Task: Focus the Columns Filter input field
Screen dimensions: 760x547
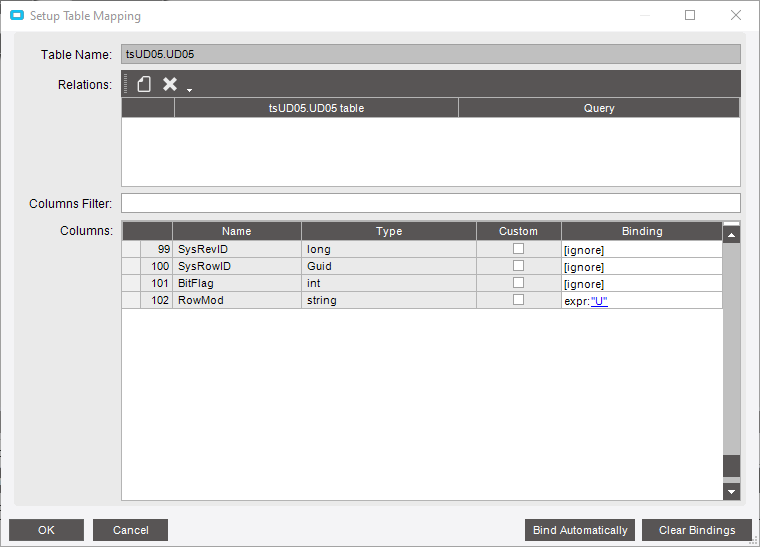Action: 430,203
